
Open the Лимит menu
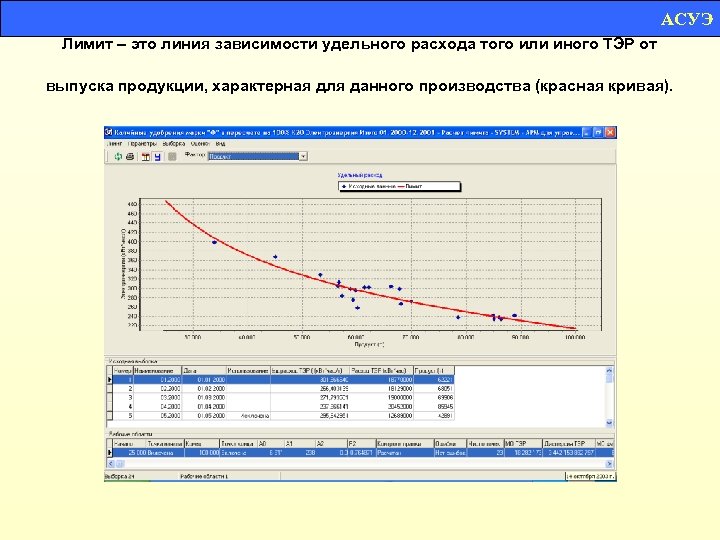(114, 144)
